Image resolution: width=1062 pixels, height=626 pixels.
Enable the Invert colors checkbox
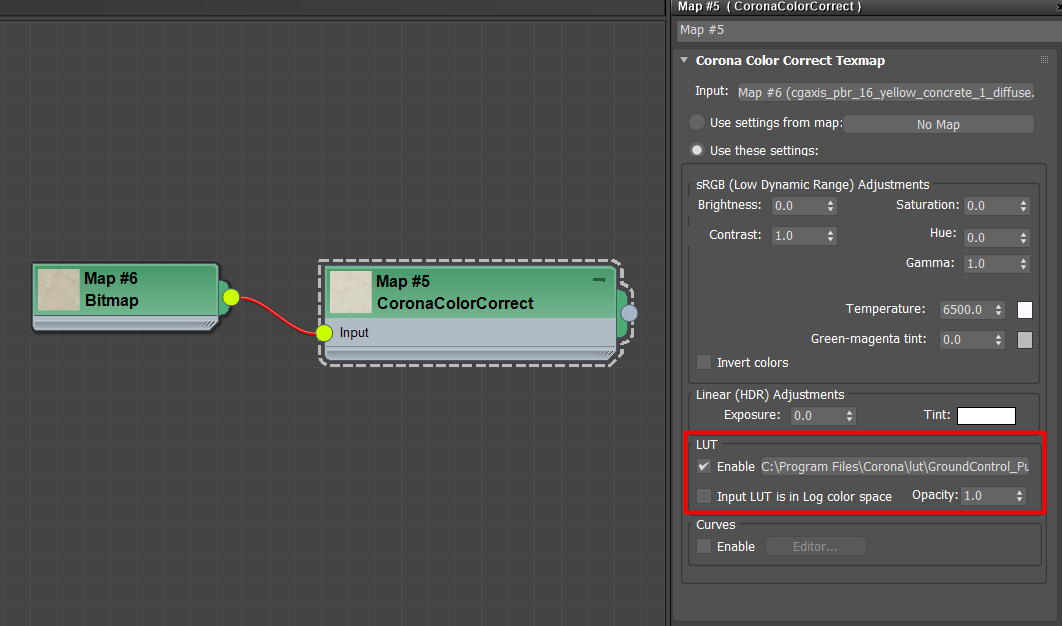coord(704,362)
